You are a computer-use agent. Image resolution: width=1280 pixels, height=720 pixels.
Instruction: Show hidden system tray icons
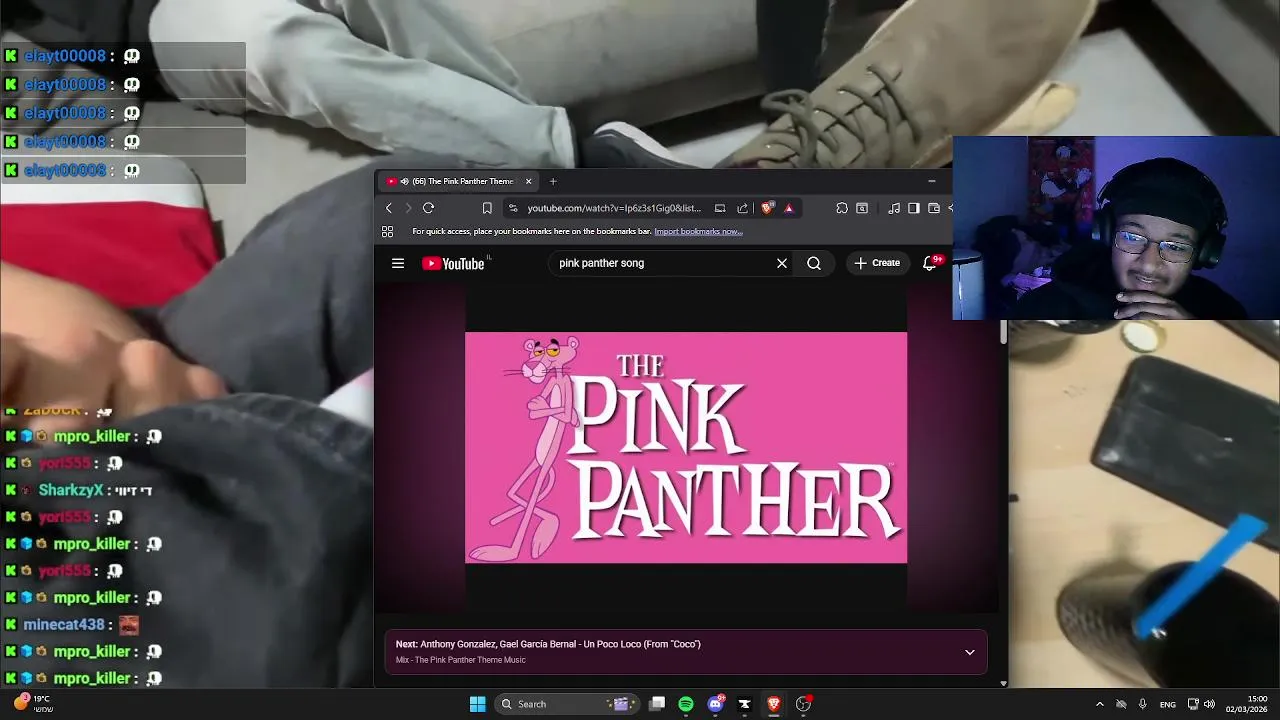(x=1099, y=704)
